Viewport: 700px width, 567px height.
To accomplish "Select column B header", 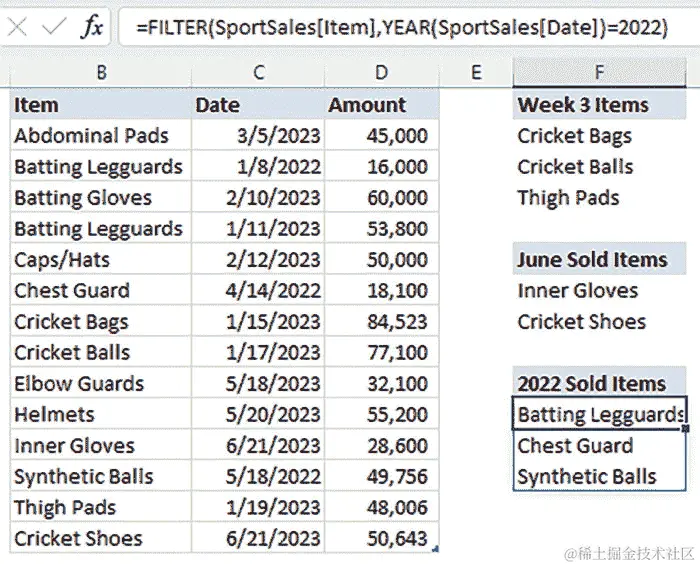I will pyautogui.click(x=101, y=72).
